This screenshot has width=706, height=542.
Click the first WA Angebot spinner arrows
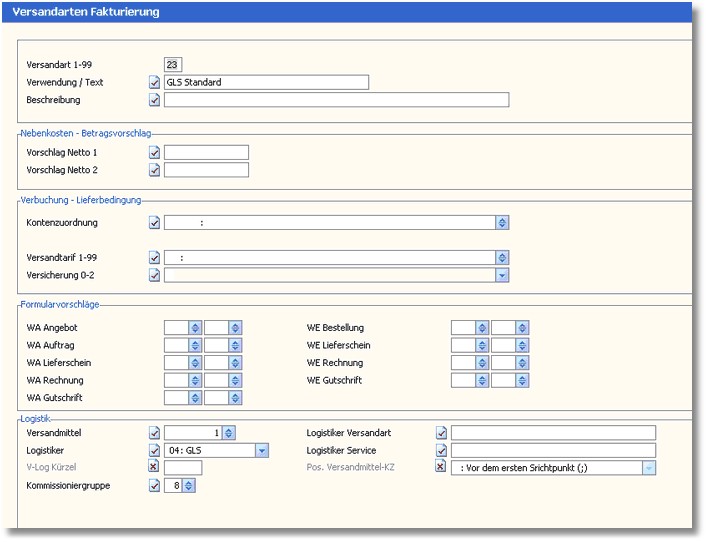point(195,328)
